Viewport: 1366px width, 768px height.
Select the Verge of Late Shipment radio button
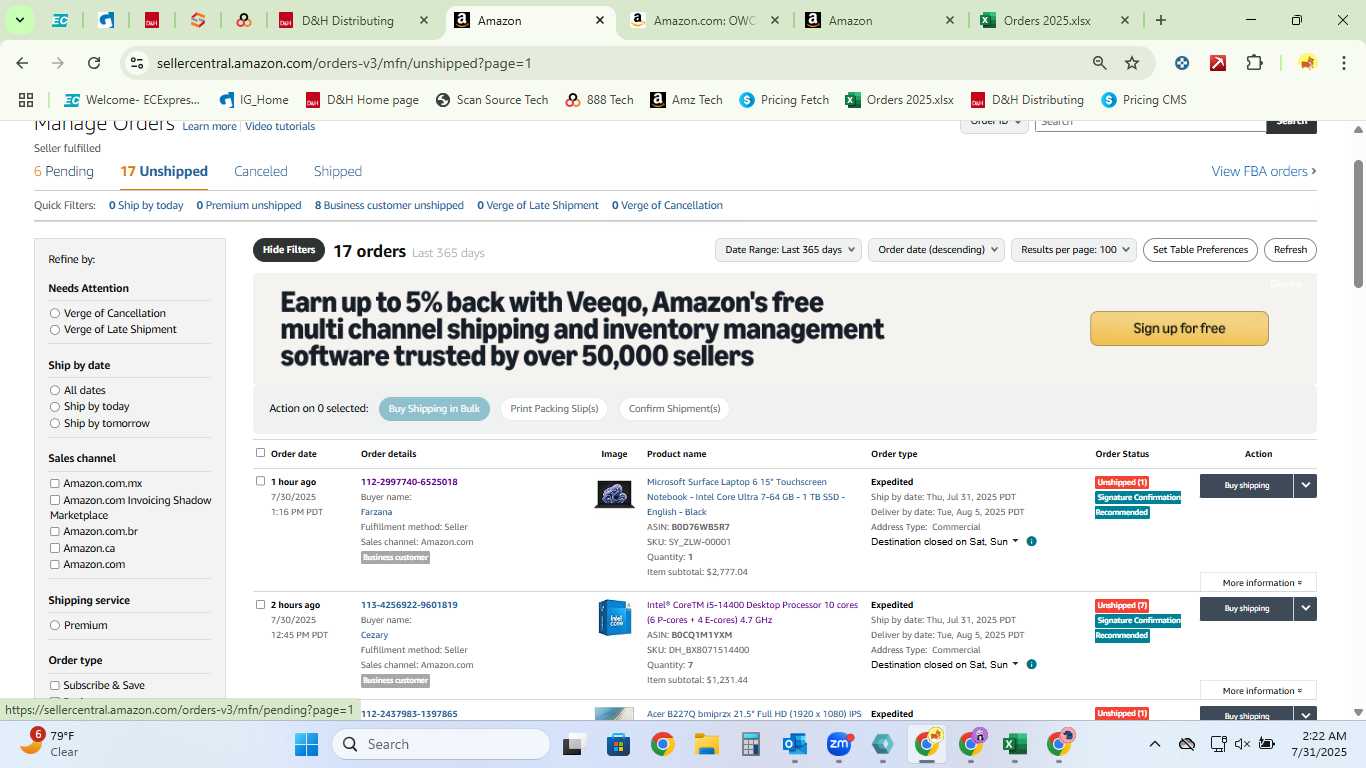[x=55, y=329]
